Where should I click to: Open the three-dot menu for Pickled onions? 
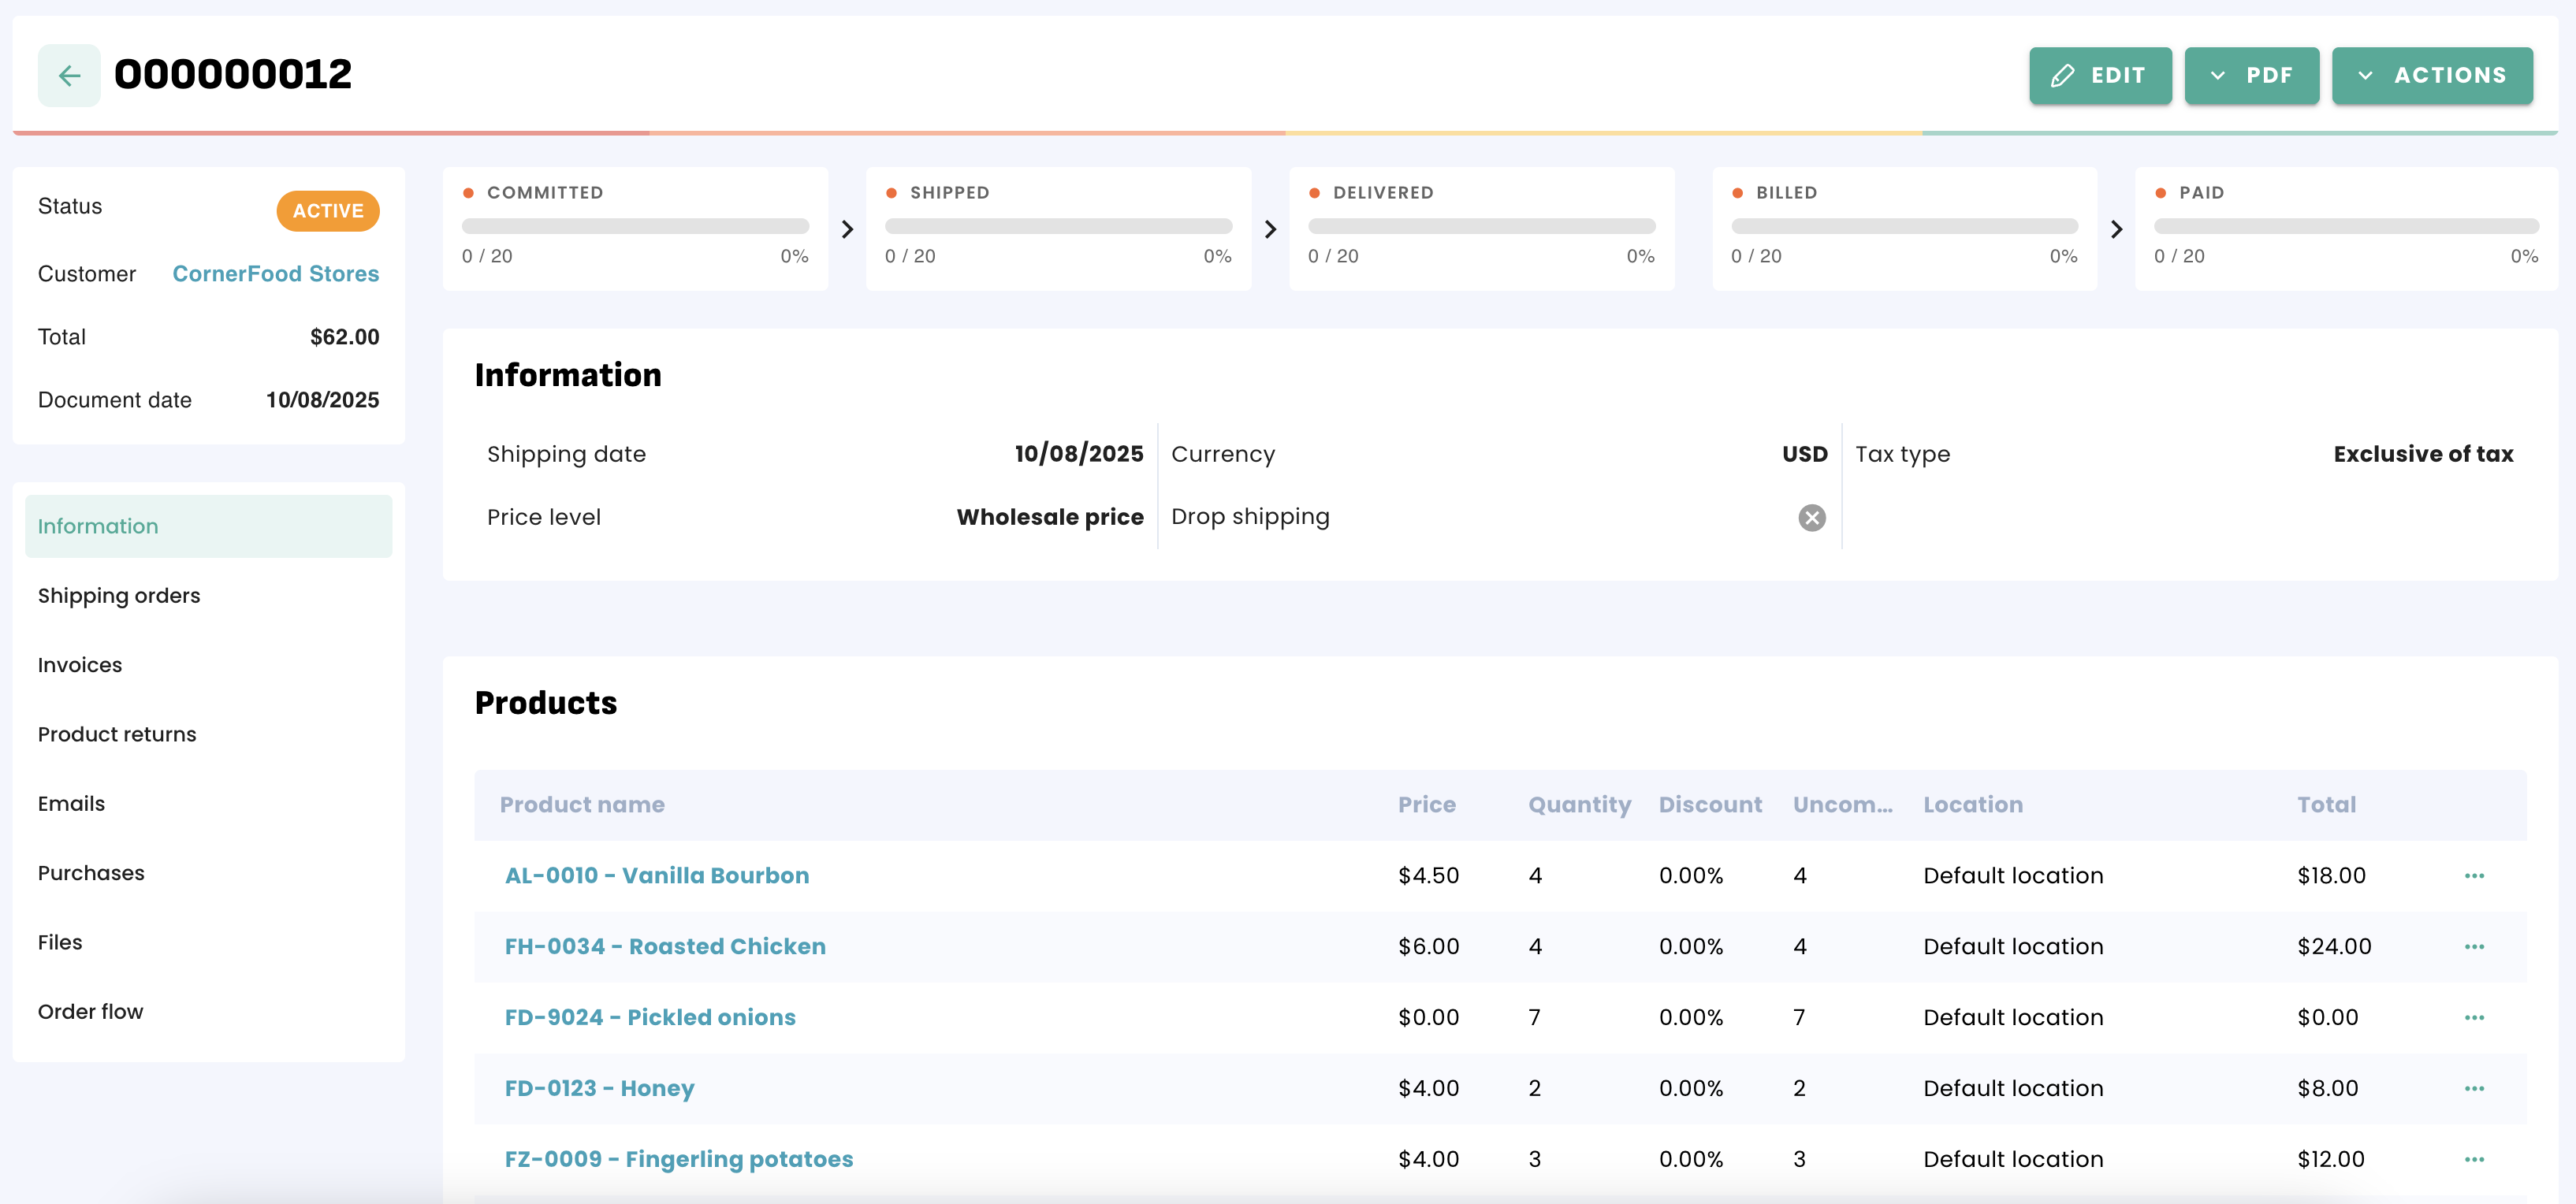point(2474,1017)
